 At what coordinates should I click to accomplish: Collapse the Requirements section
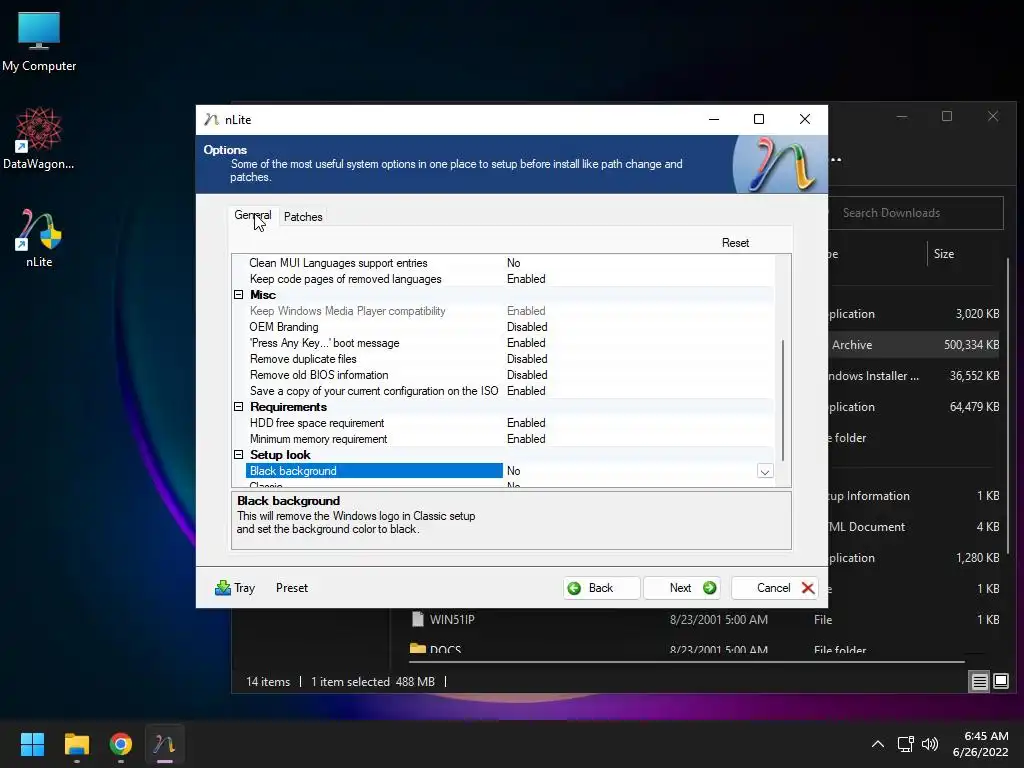tap(238, 407)
